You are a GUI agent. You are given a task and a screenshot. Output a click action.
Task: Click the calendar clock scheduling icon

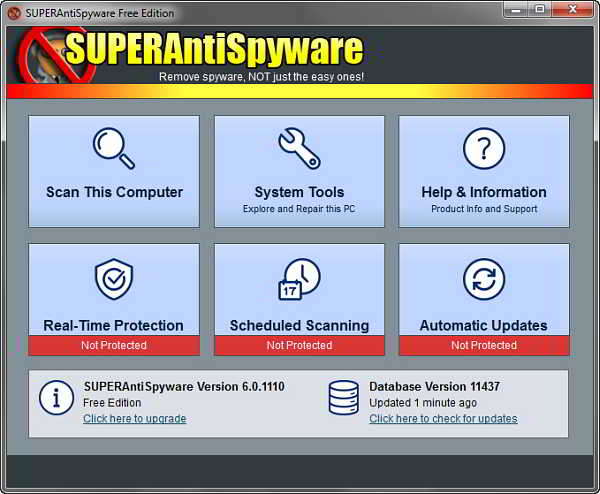(299, 279)
